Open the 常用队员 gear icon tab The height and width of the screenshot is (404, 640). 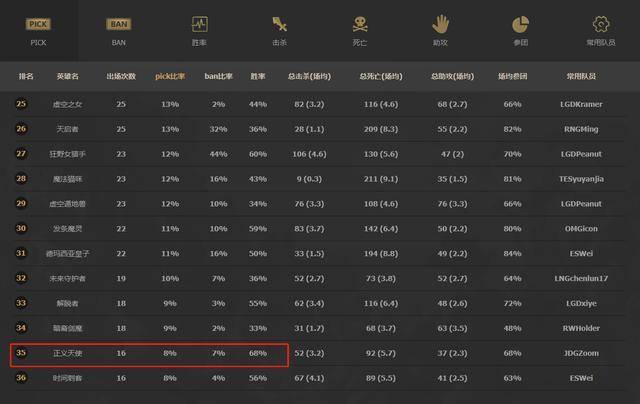(x=600, y=23)
